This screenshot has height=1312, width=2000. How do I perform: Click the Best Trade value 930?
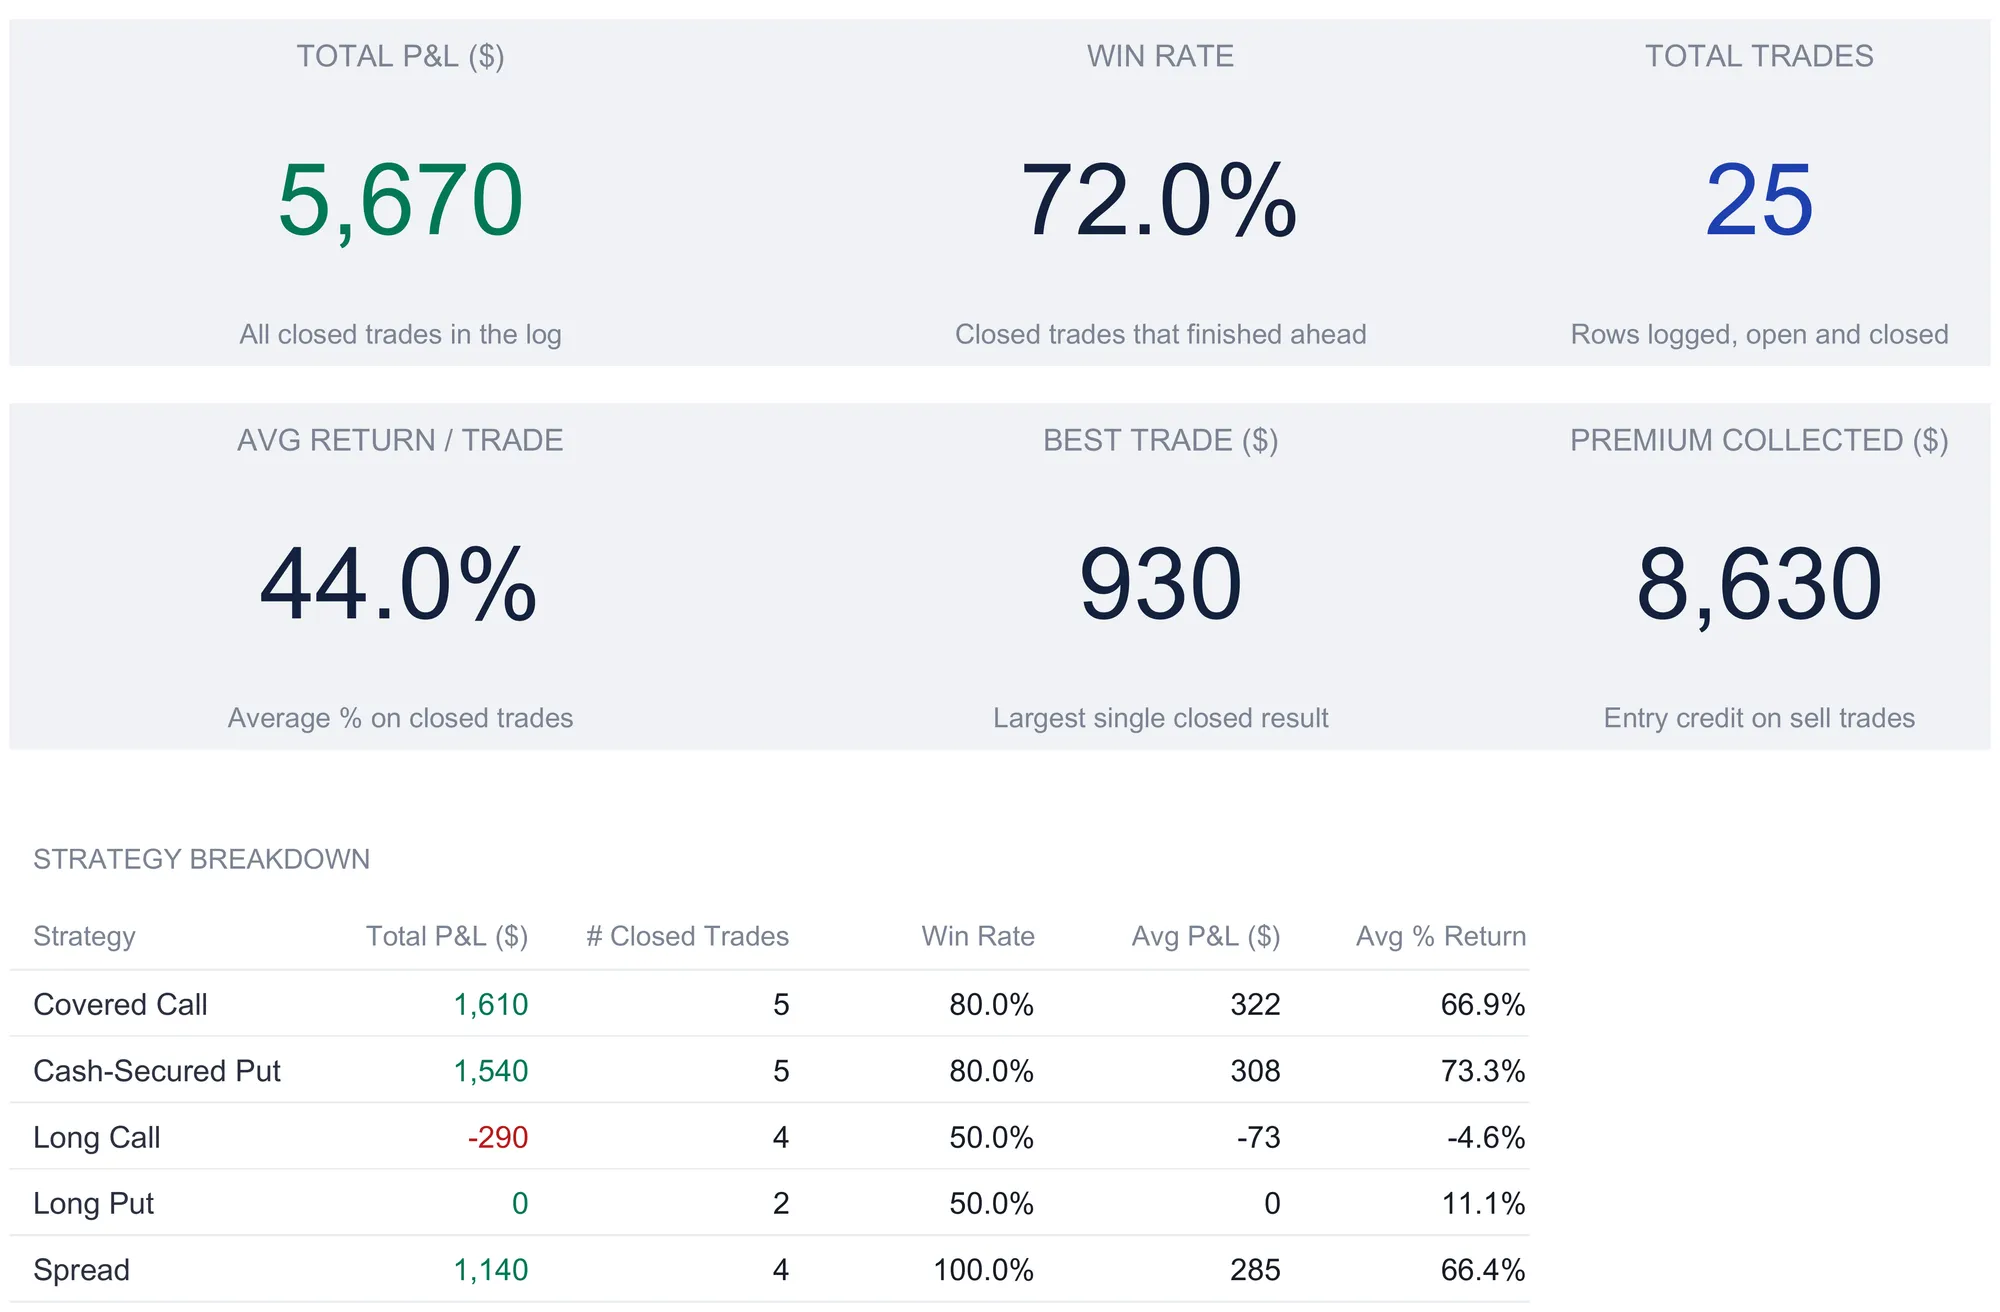click(x=1160, y=585)
